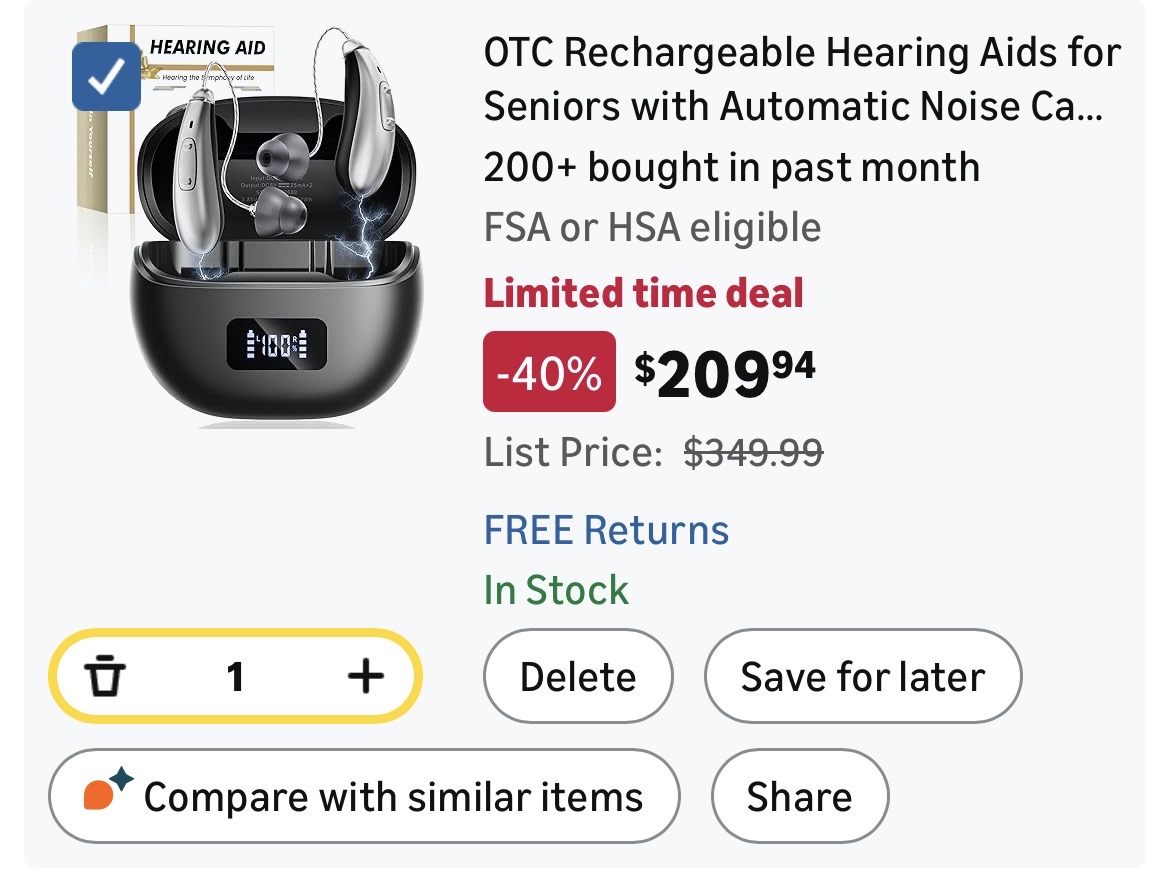Viewport: 1170px width, 874px height.
Task: Uncheck the hearing aids item checkbox
Action: pyautogui.click(x=106, y=76)
